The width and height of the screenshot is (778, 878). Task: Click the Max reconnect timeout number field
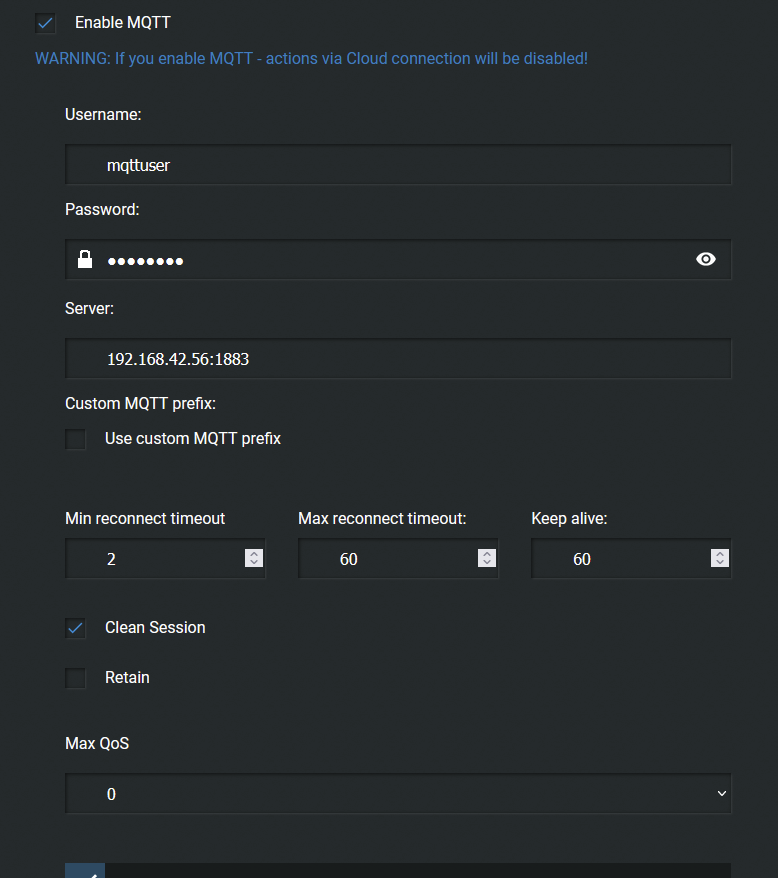coord(398,558)
